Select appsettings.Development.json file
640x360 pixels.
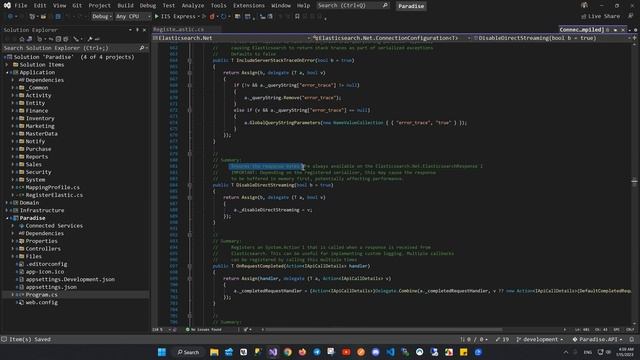click(70, 279)
